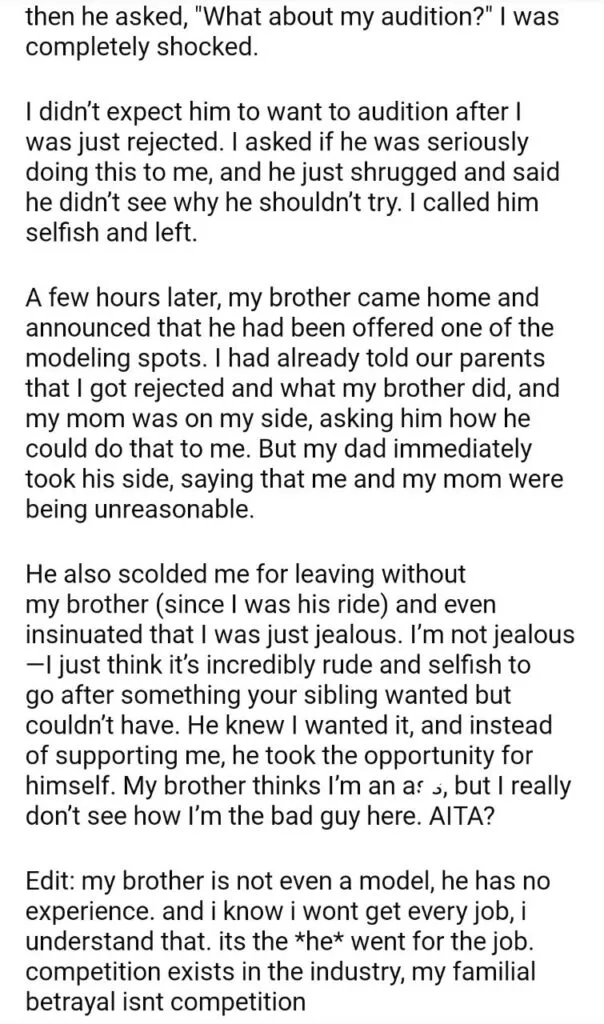Click the asterisk-emphasized word "*he*"
This screenshot has height=1024, width=604.
pyautogui.click(x=315, y=941)
